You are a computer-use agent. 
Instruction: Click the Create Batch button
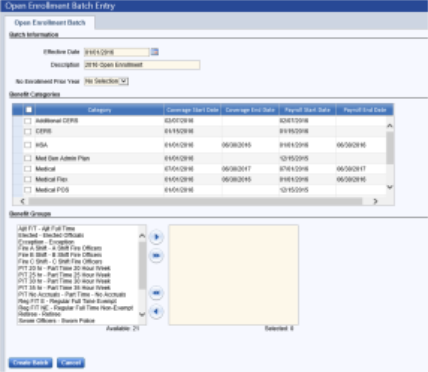click(x=31, y=363)
